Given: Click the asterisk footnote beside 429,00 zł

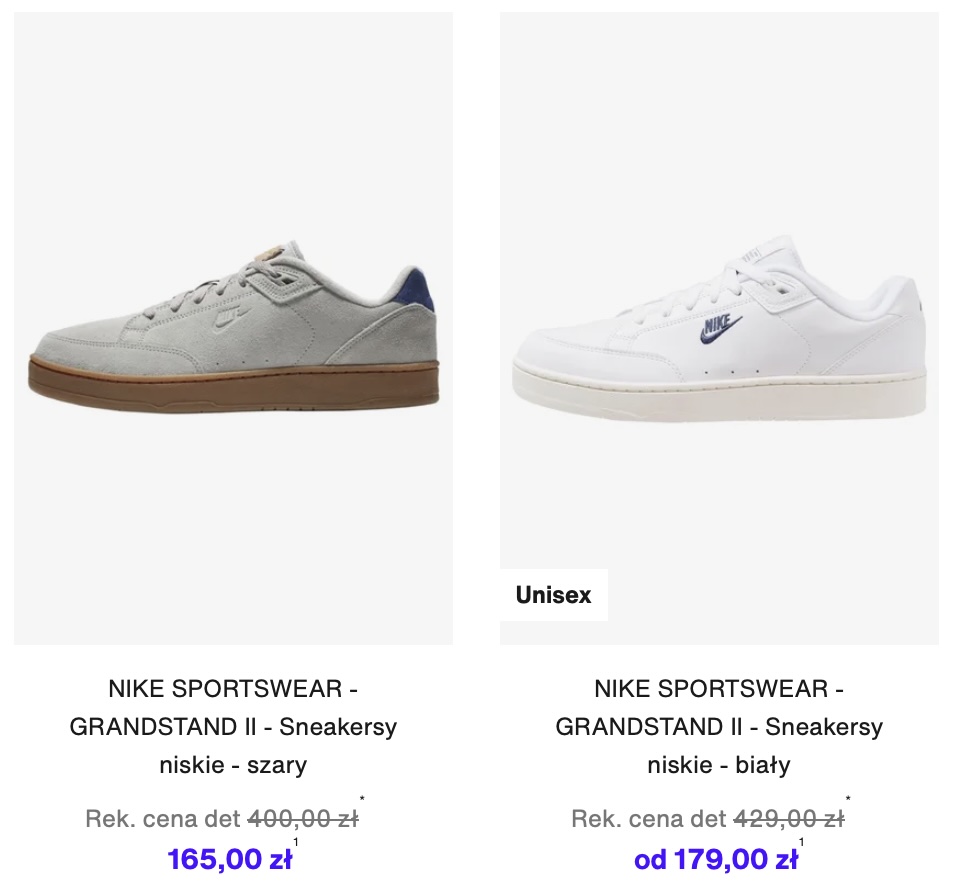Looking at the screenshot, I should tap(848, 798).
